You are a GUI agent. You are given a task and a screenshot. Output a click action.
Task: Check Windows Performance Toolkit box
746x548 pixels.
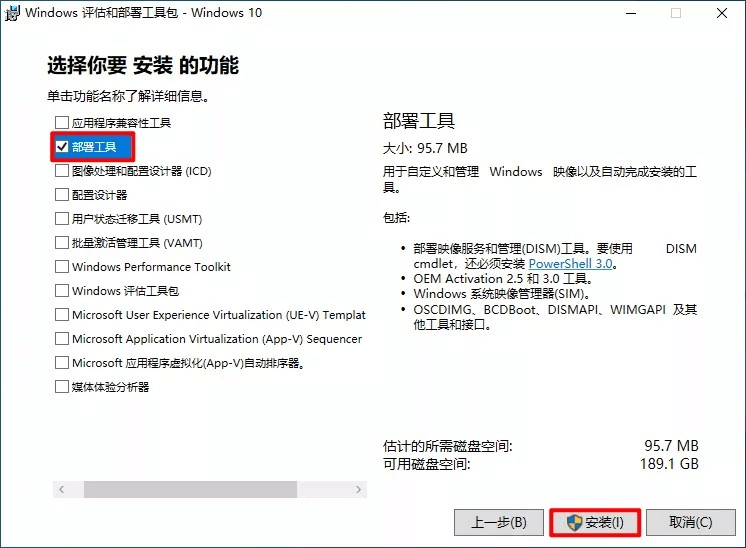(62, 266)
